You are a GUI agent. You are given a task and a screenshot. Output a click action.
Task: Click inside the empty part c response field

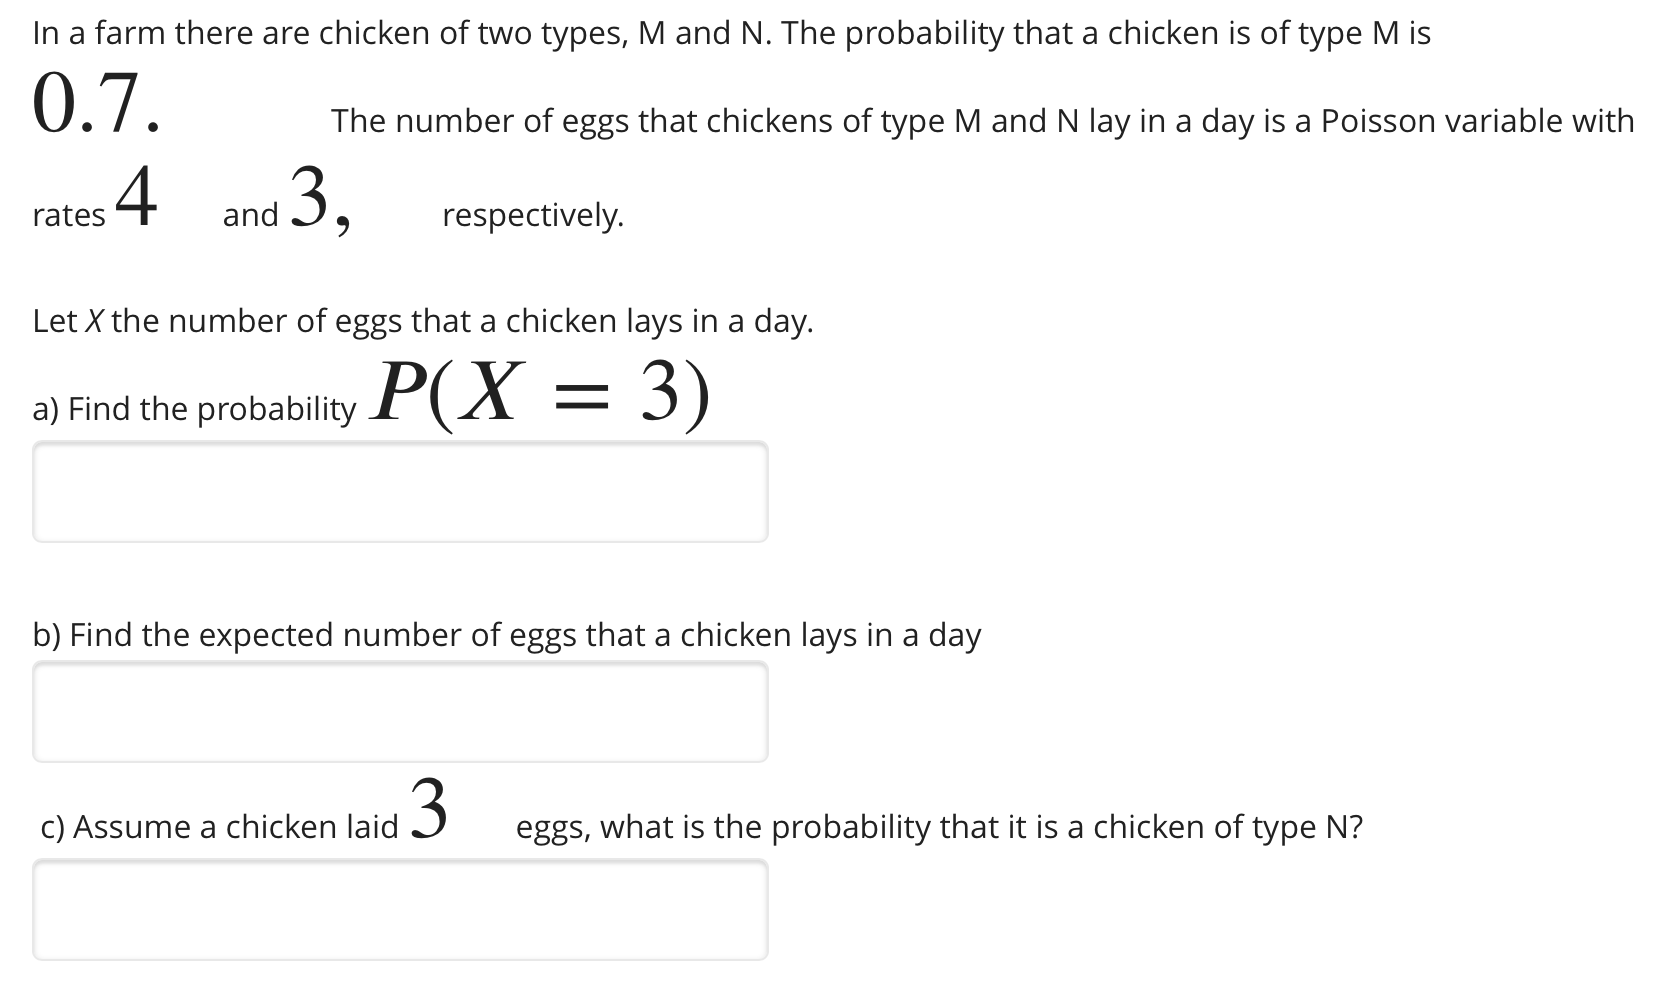pyautogui.click(x=400, y=910)
